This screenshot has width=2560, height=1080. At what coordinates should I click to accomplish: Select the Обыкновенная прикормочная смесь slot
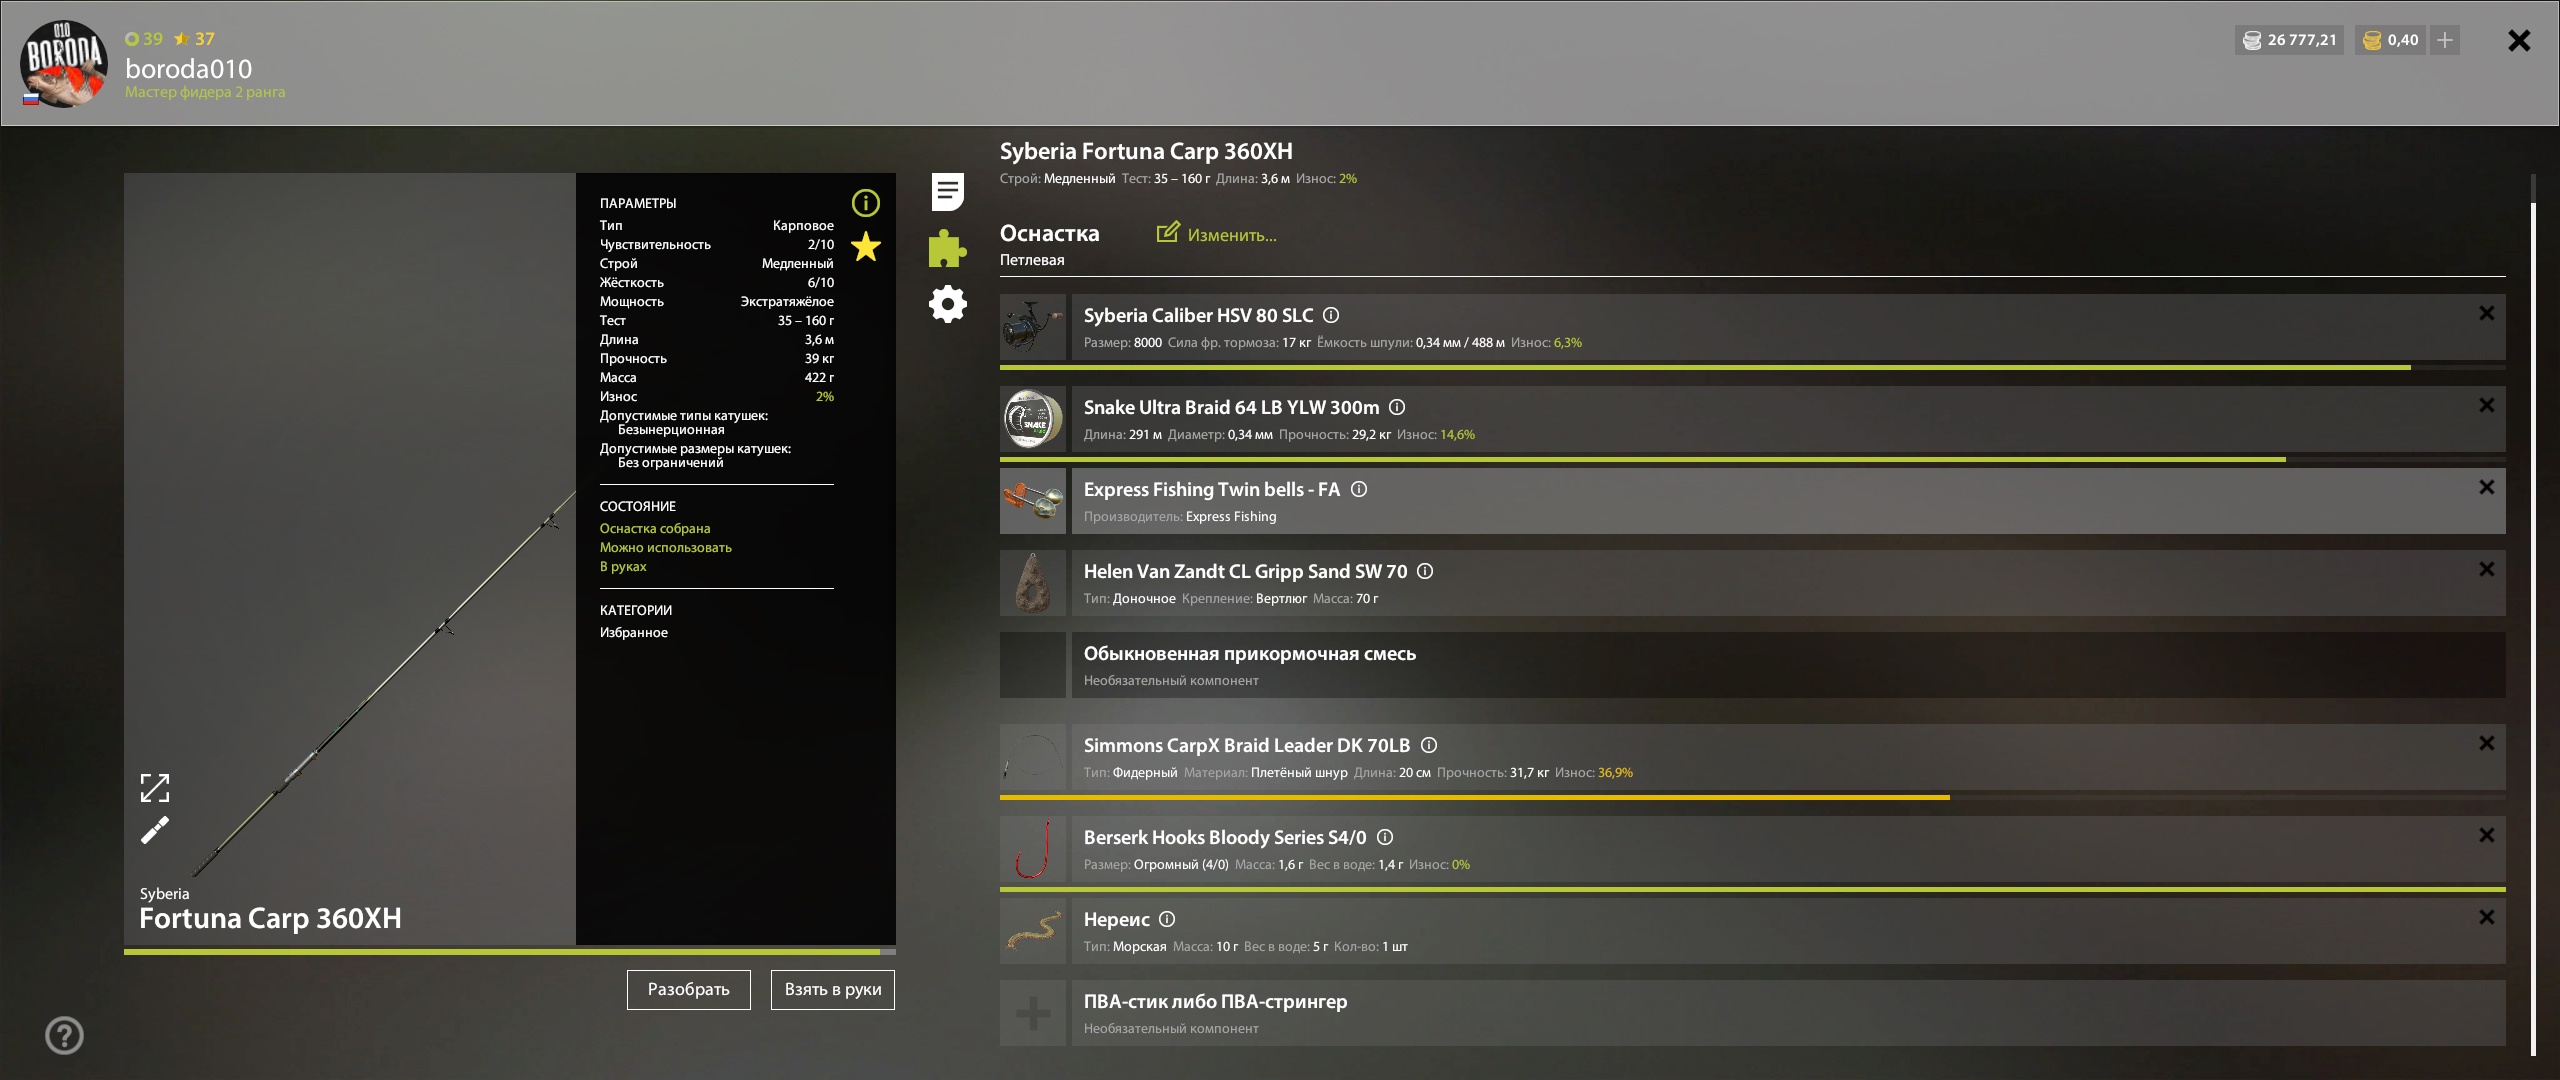click(x=1753, y=665)
